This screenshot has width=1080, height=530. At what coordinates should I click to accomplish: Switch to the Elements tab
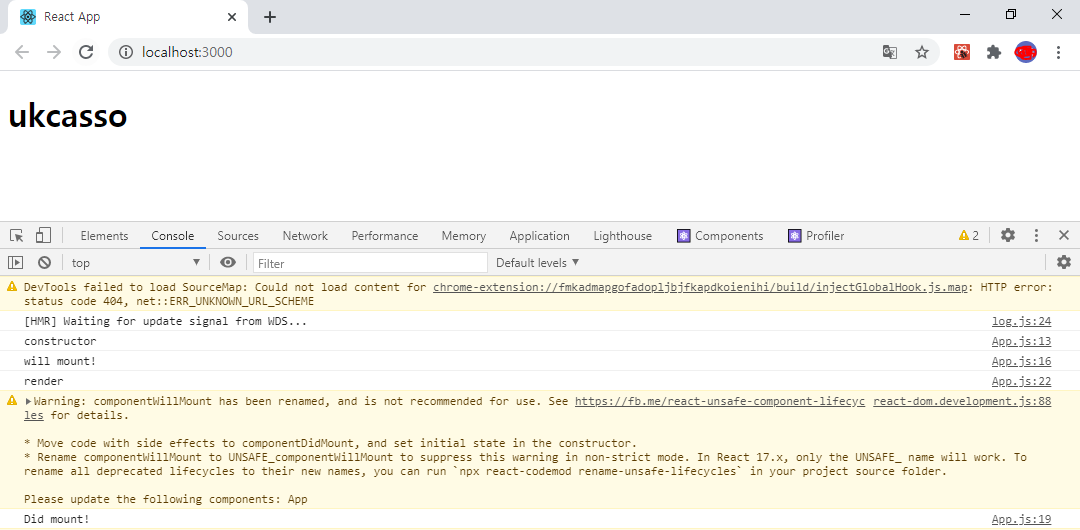104,236
